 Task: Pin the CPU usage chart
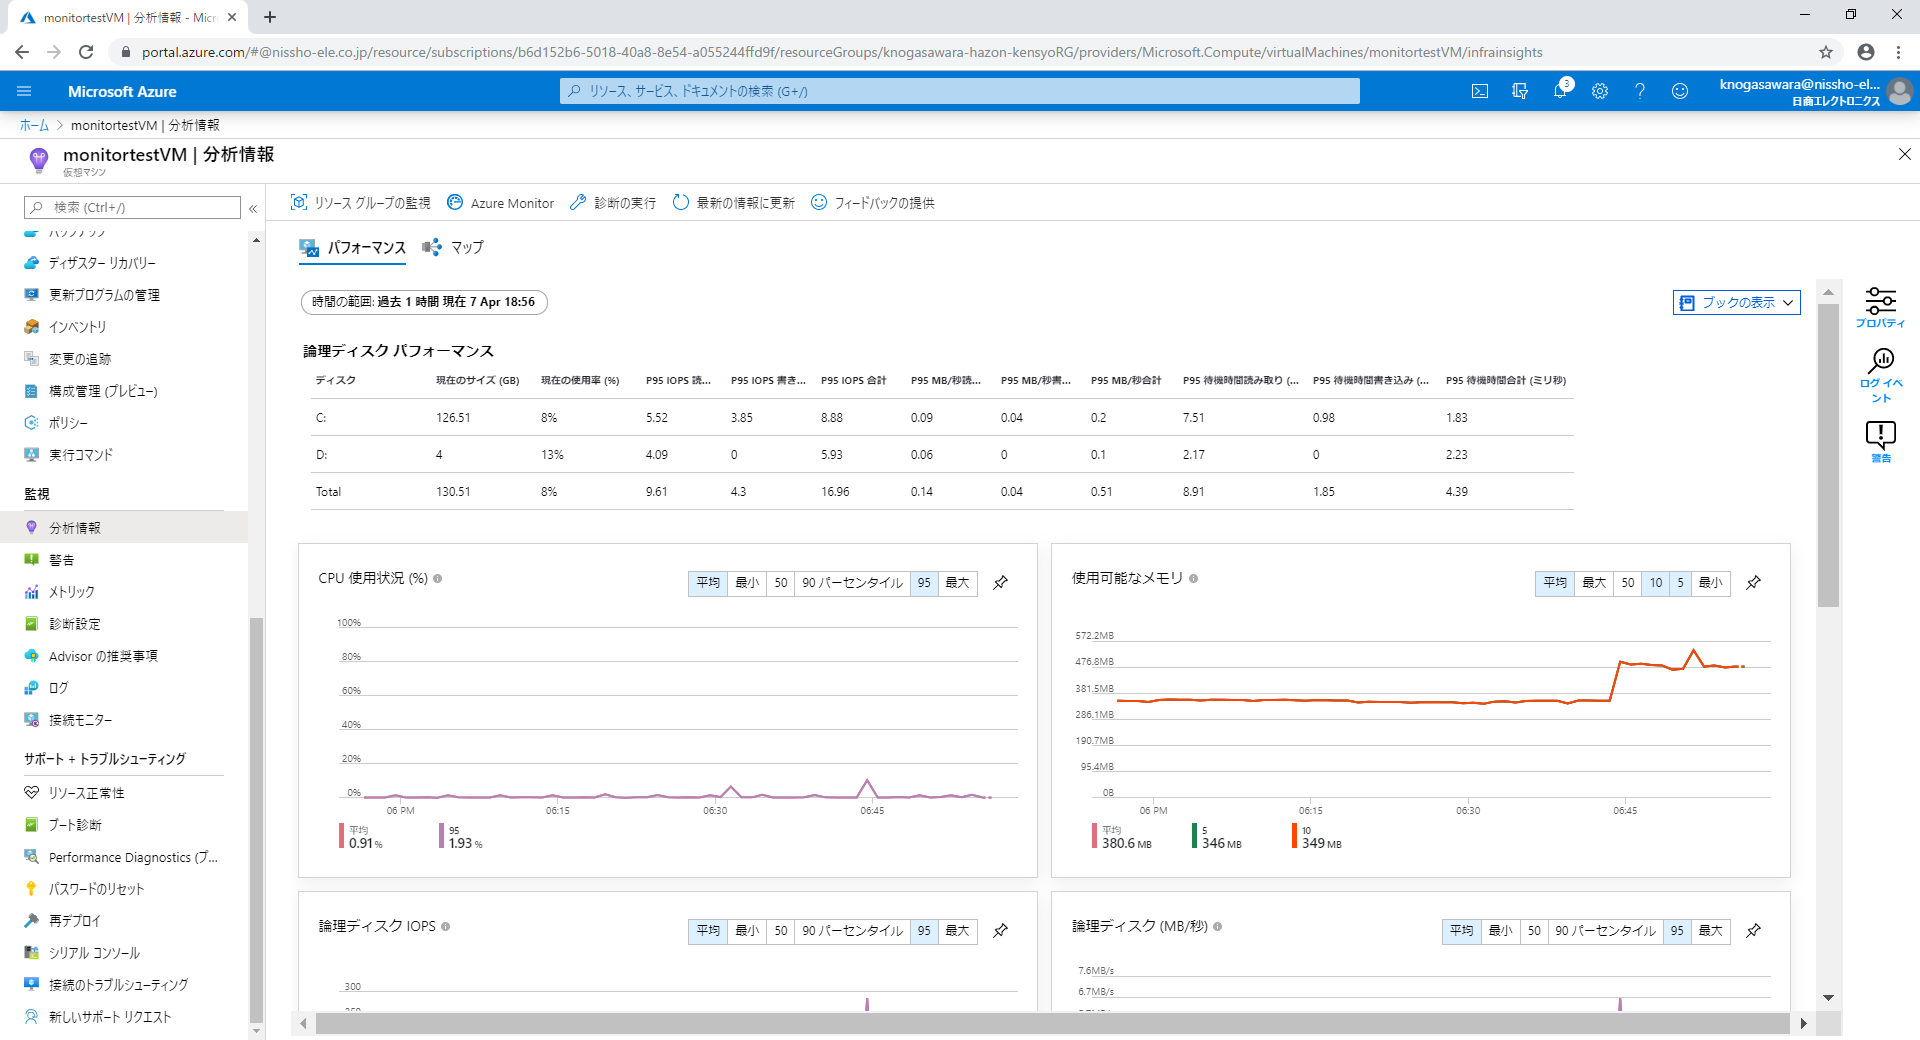click(x=1000, y=583)
